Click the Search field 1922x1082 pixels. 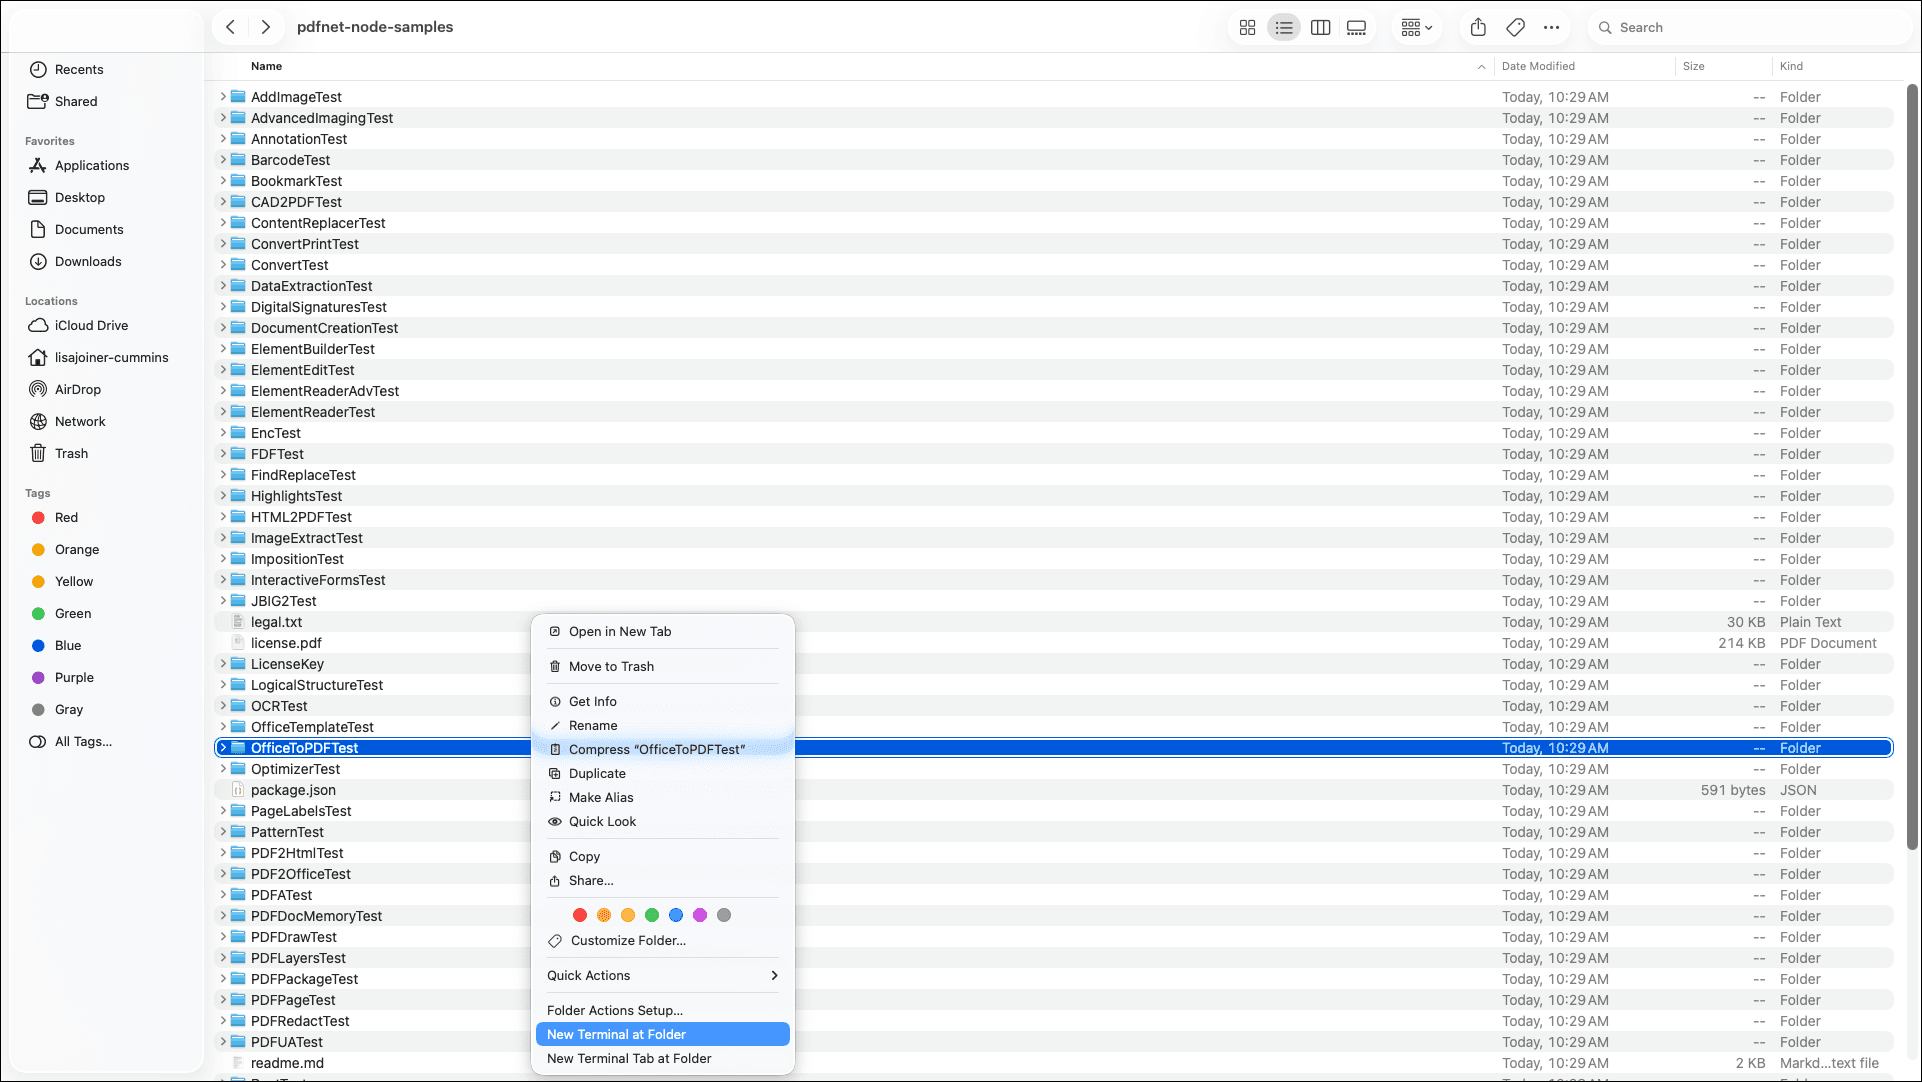pyautogui.click(x=1750, y=28)
